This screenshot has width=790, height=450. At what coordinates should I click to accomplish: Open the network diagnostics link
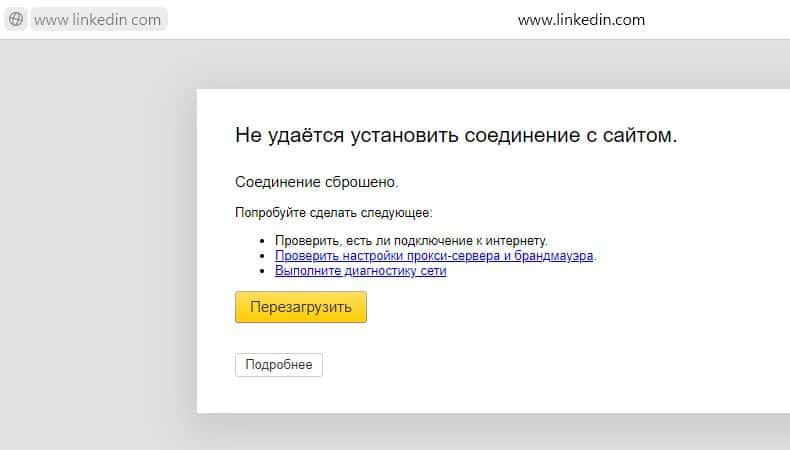point(360,271)
